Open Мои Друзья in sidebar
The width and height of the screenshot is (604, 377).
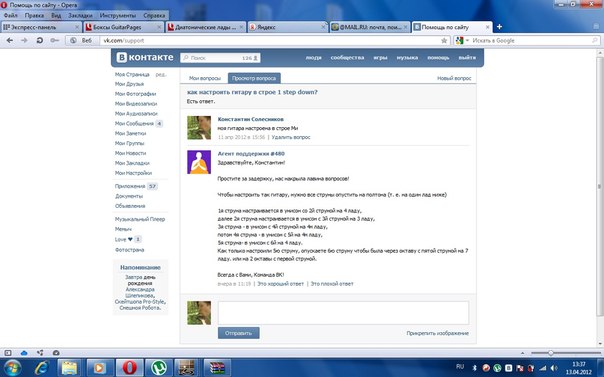(x=129, y=84)
